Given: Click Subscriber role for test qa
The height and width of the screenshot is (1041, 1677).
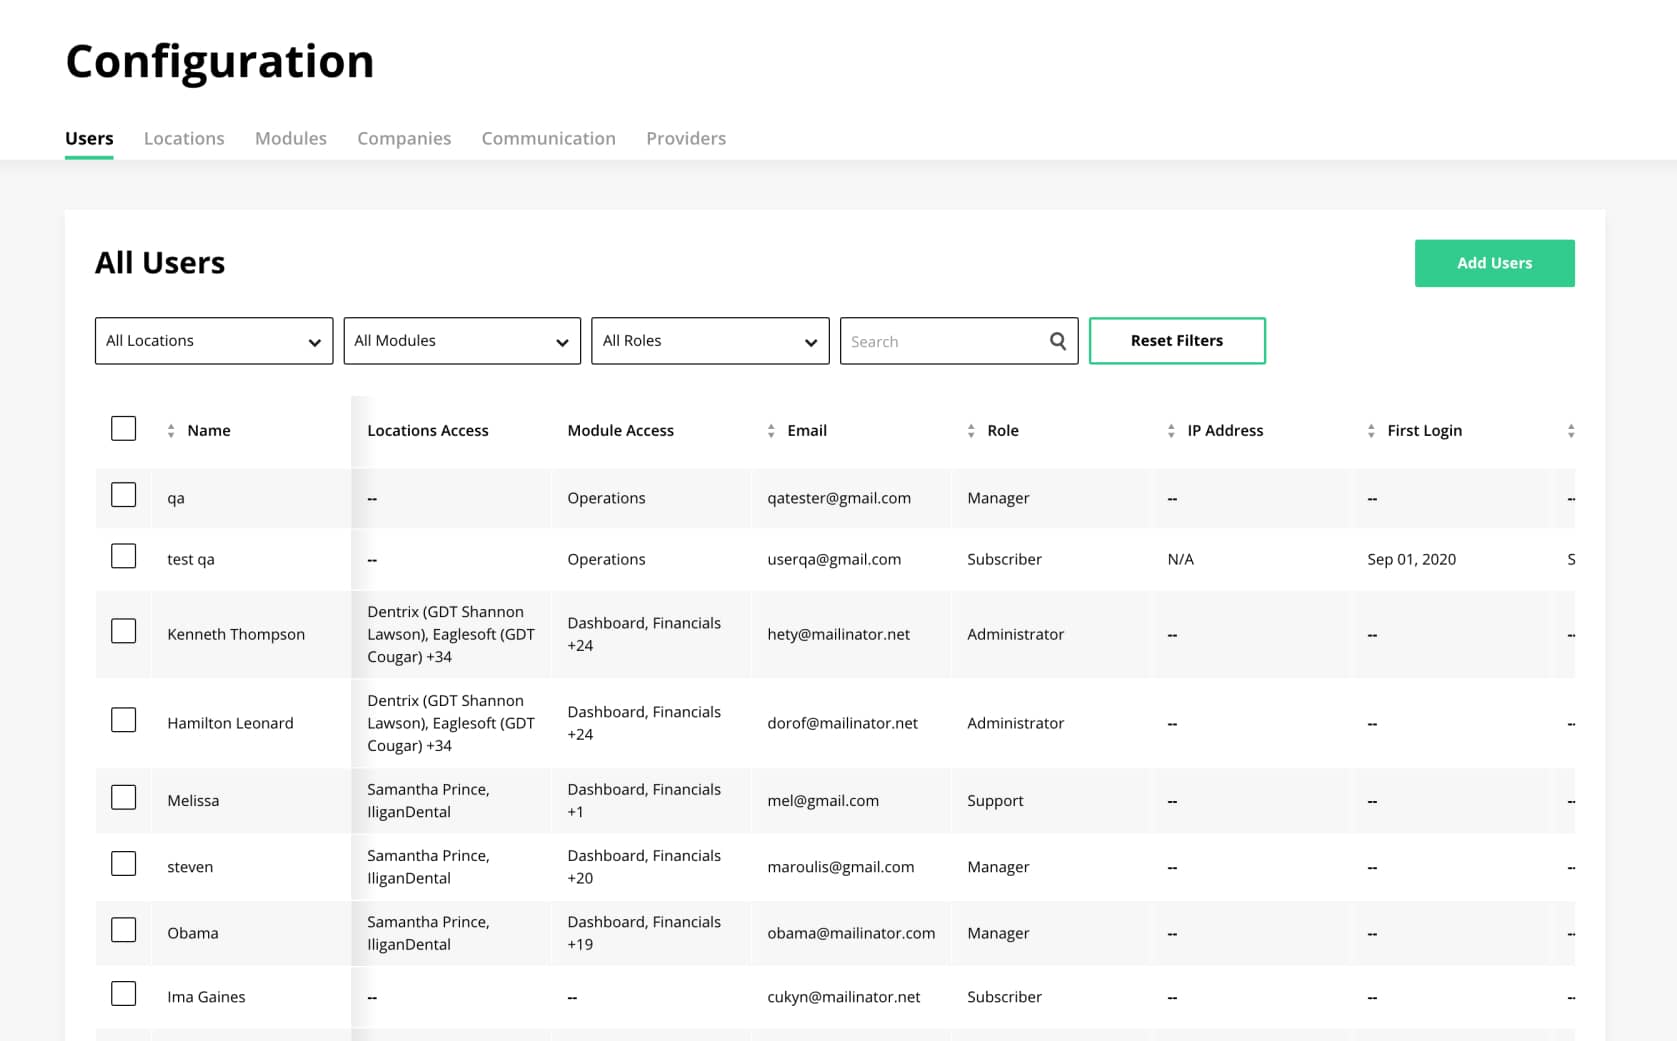Looking at the screenshot, I should click(1004, 559).
